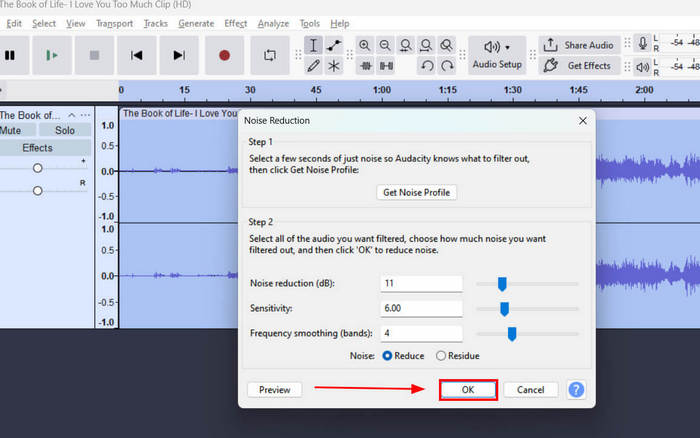Click the 1:00 mark on the timeline
Screen dimensions: 700x438
tap(382, 90)
